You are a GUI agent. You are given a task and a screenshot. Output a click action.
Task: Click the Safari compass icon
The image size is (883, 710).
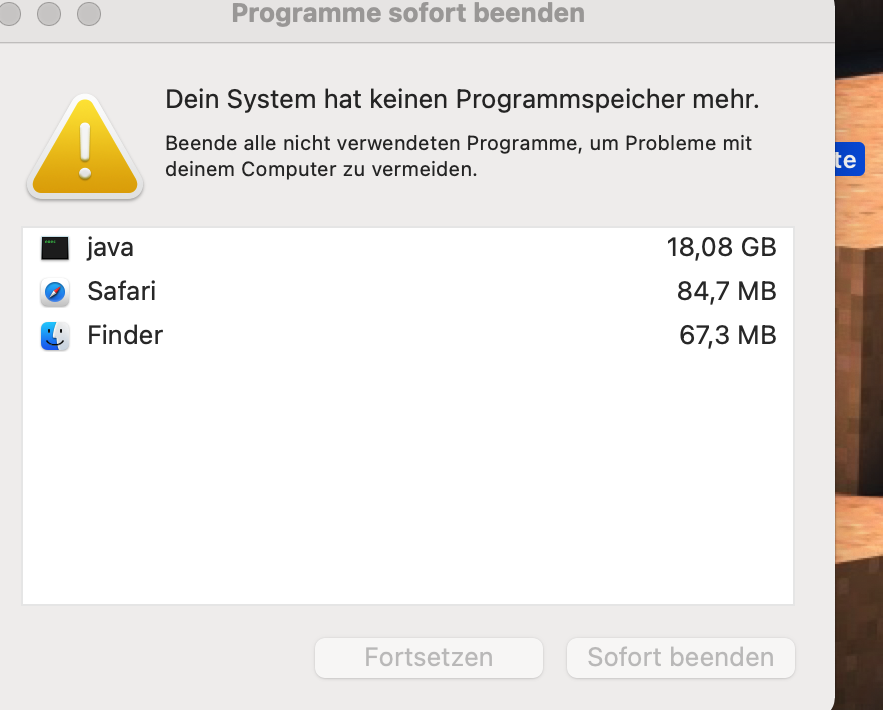click(55, 292)
